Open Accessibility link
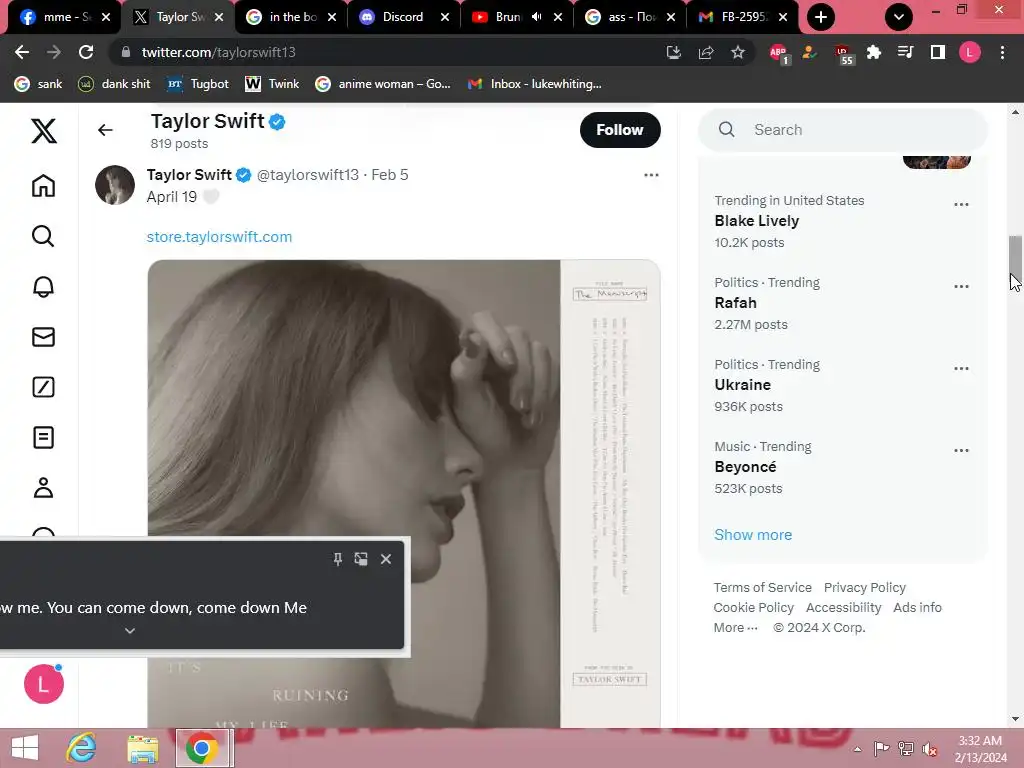The width and height of the screenshot is (1024, 768). 843,607
